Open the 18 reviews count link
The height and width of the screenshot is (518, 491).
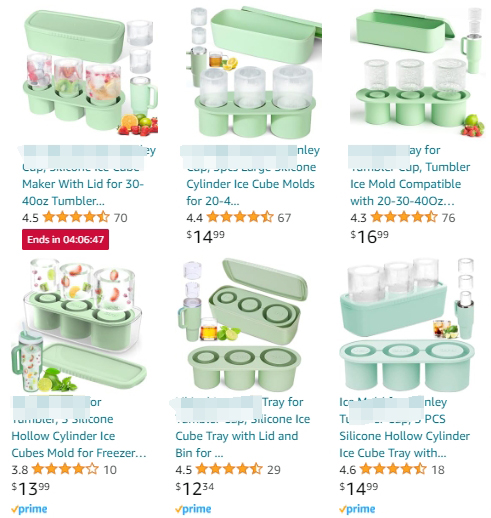tap(438, 470)
